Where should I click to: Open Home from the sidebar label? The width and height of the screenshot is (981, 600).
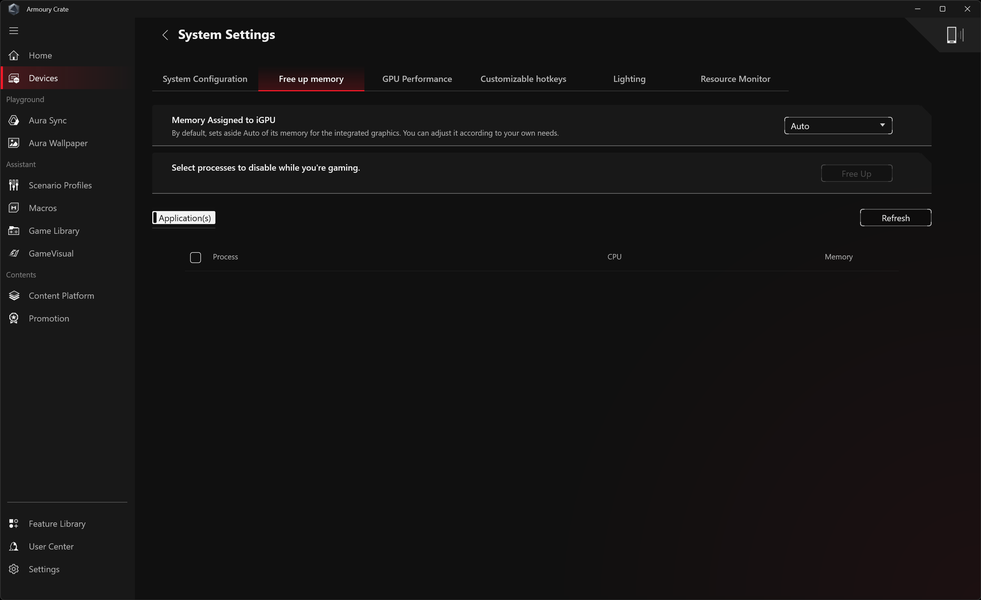tap(40, 56)
